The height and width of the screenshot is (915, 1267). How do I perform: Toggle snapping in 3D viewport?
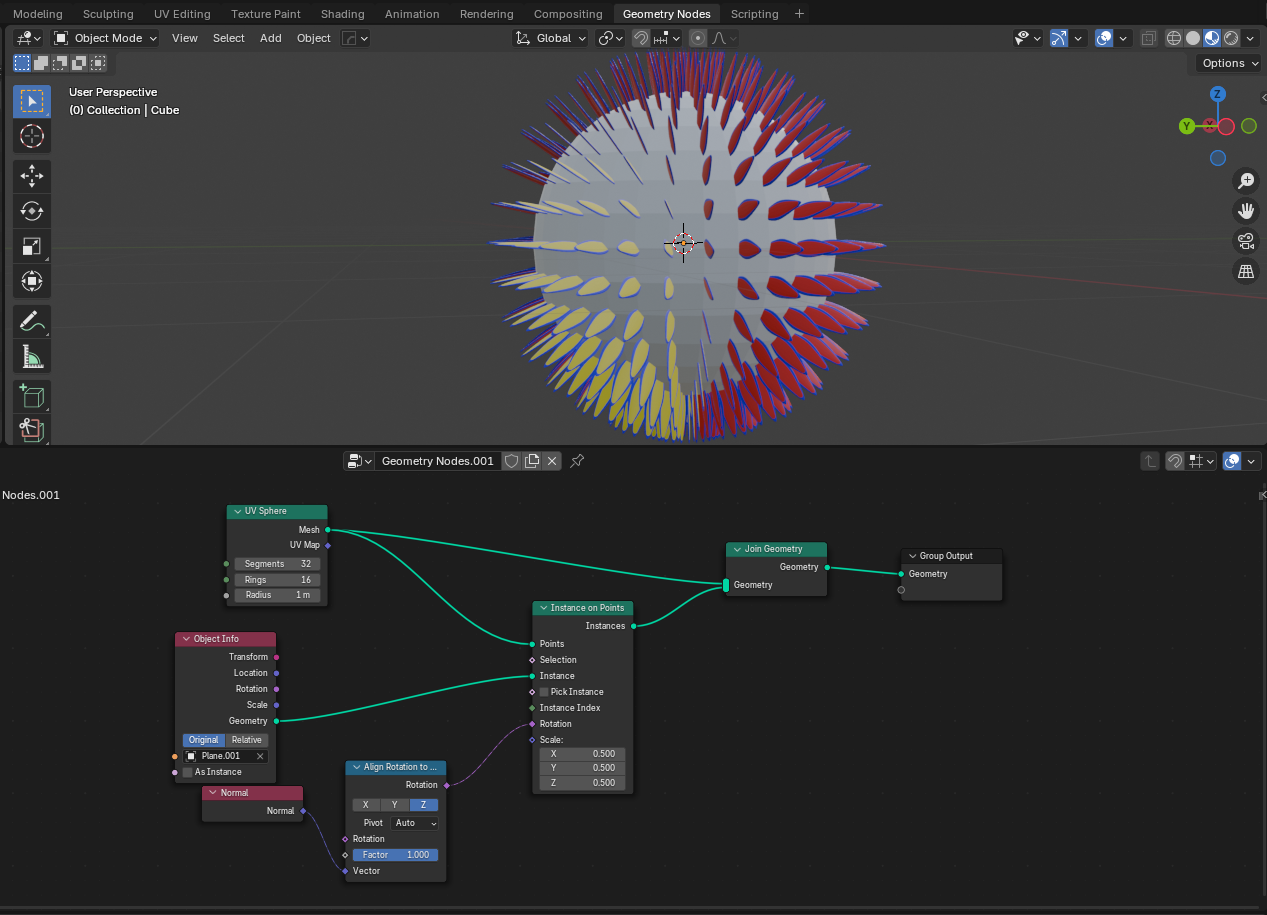point(641,38)
